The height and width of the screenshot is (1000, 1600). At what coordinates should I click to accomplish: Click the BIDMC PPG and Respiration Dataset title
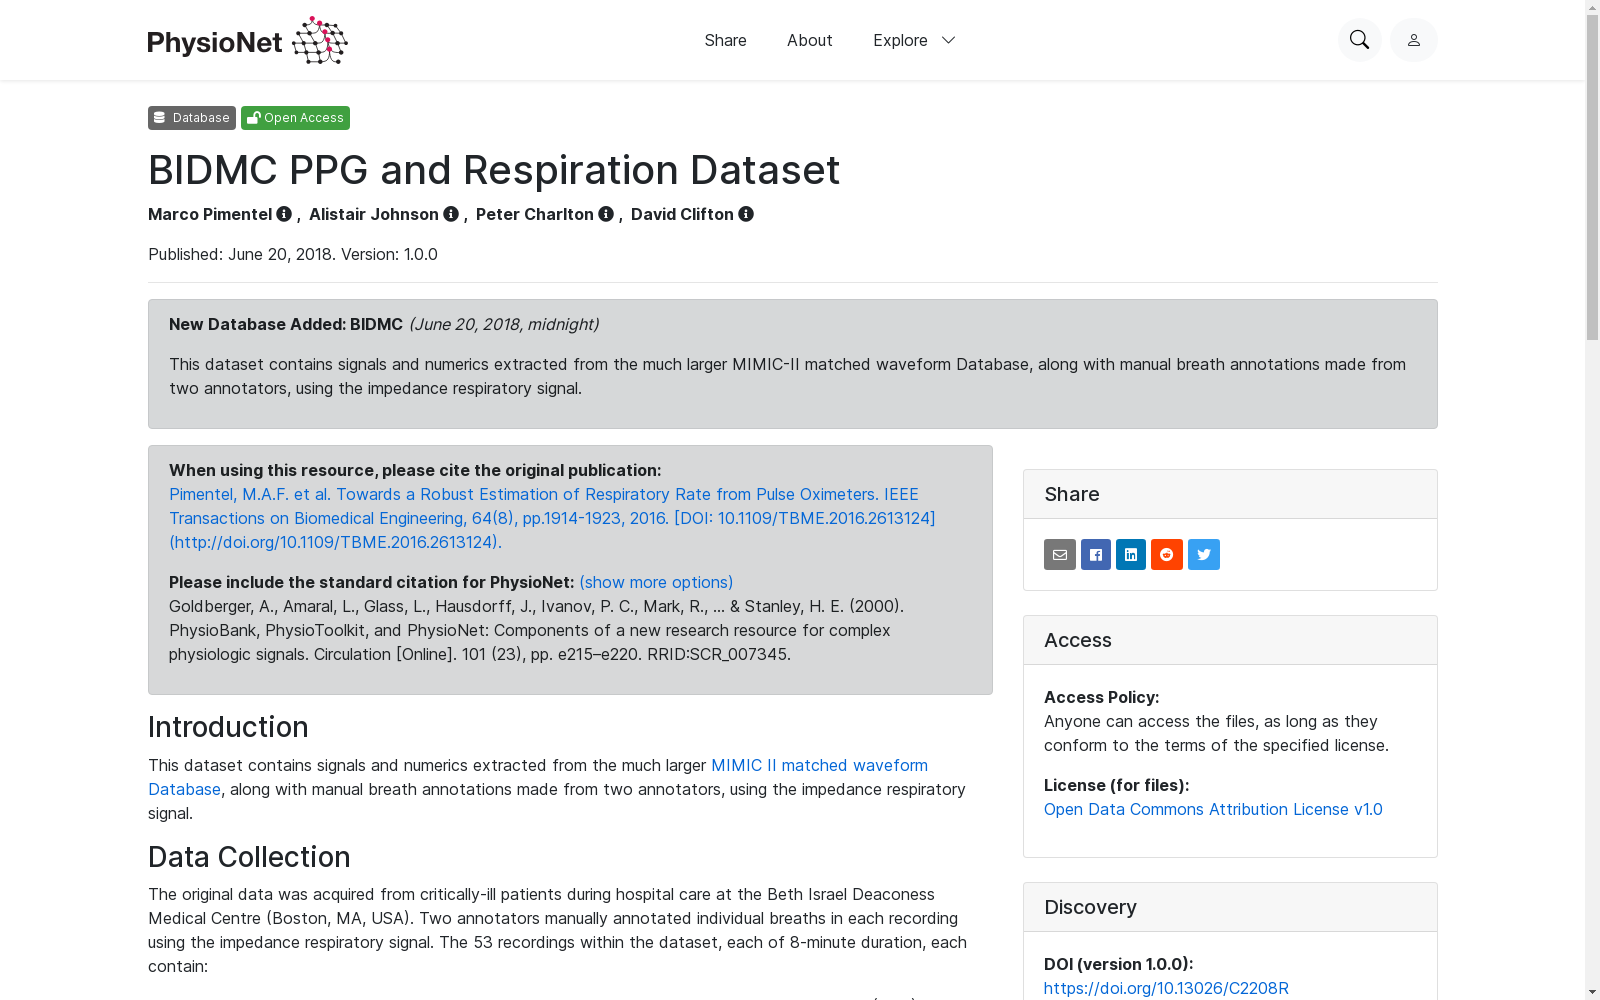point(494,170)
